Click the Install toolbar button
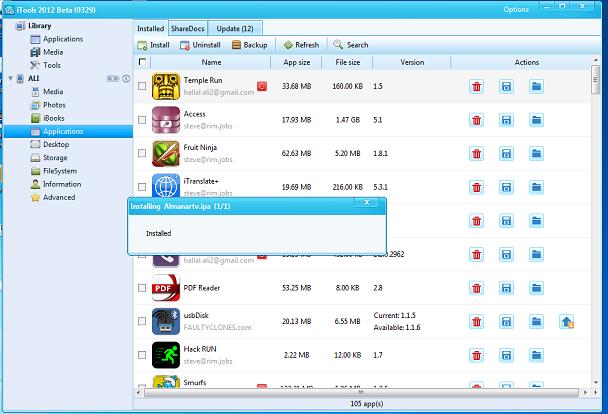Viewport: 608px width, 414px height. click(x=154, y=45)
